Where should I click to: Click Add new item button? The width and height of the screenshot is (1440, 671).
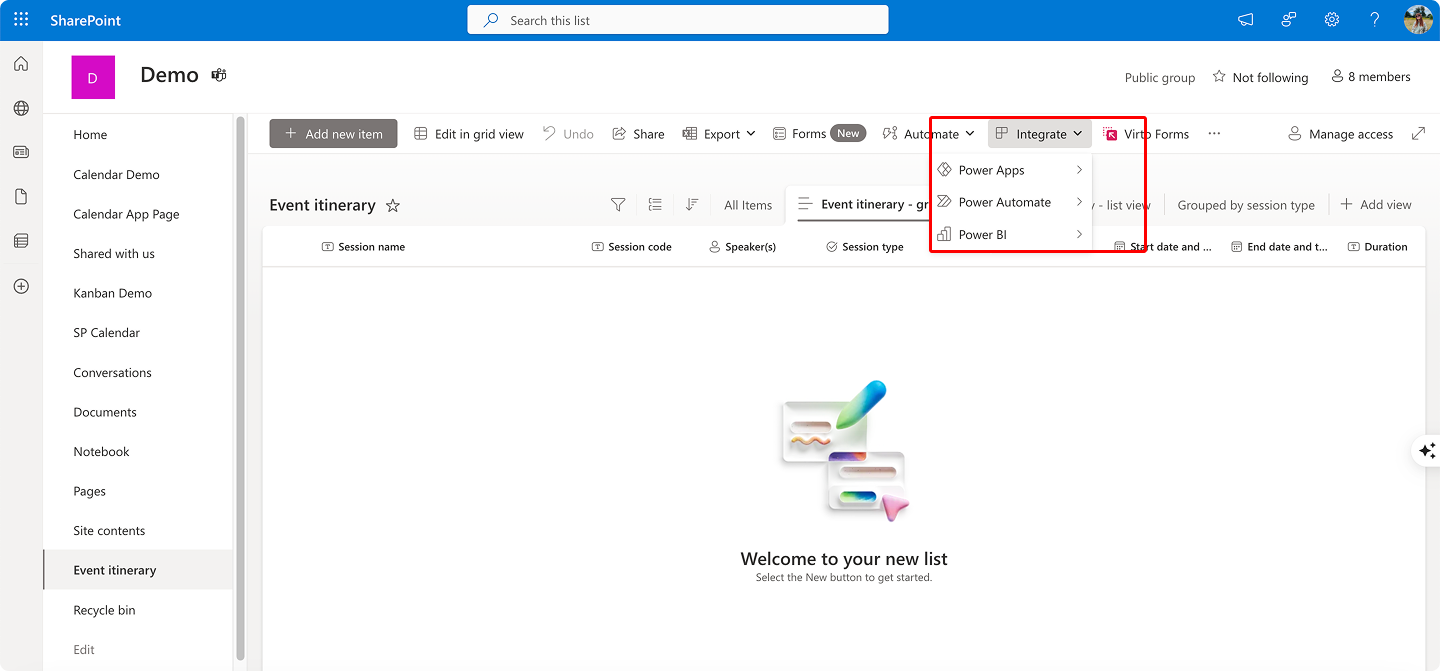coord(333,134)
